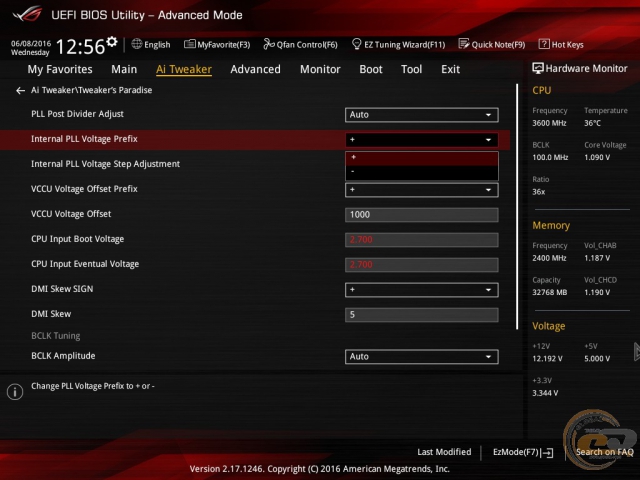
Task: Show the Hot Keys help
Action: coord(561,44)
